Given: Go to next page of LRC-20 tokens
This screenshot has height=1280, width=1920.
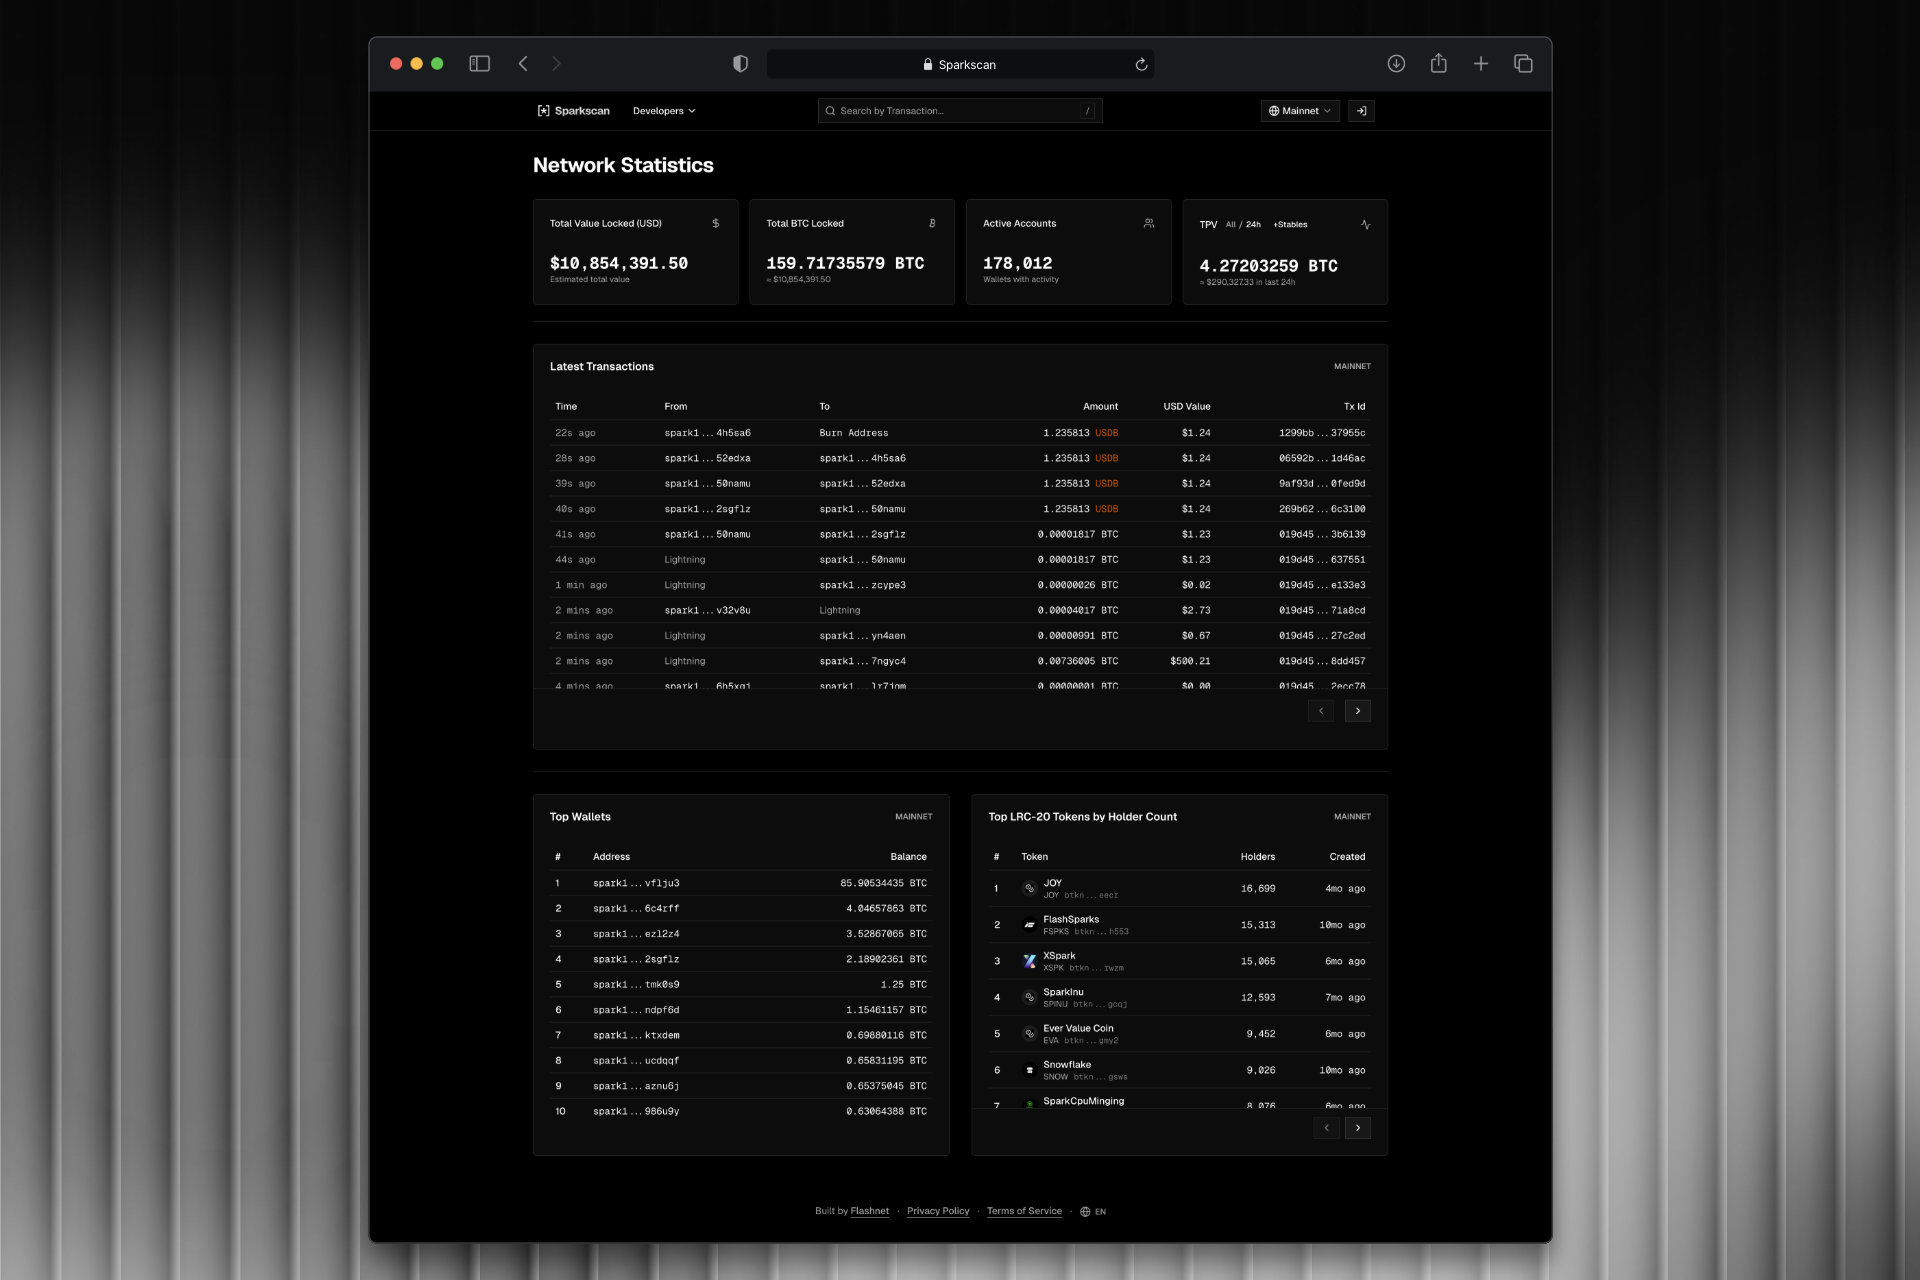Looking at the screenshot, I should coord(1357,1128).
